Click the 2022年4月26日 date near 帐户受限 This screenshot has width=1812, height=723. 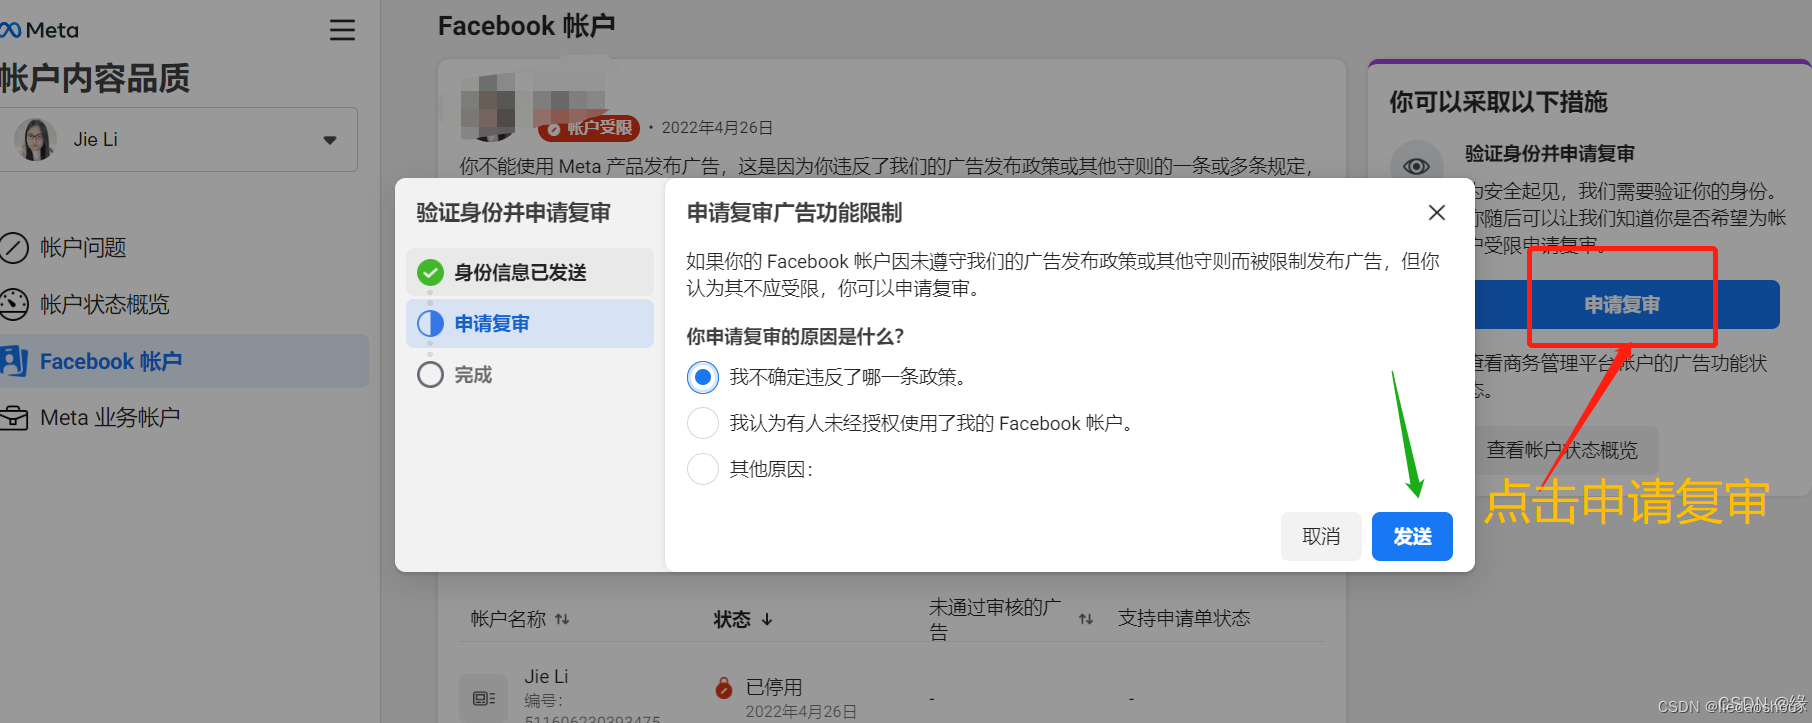tap(717, 128)
